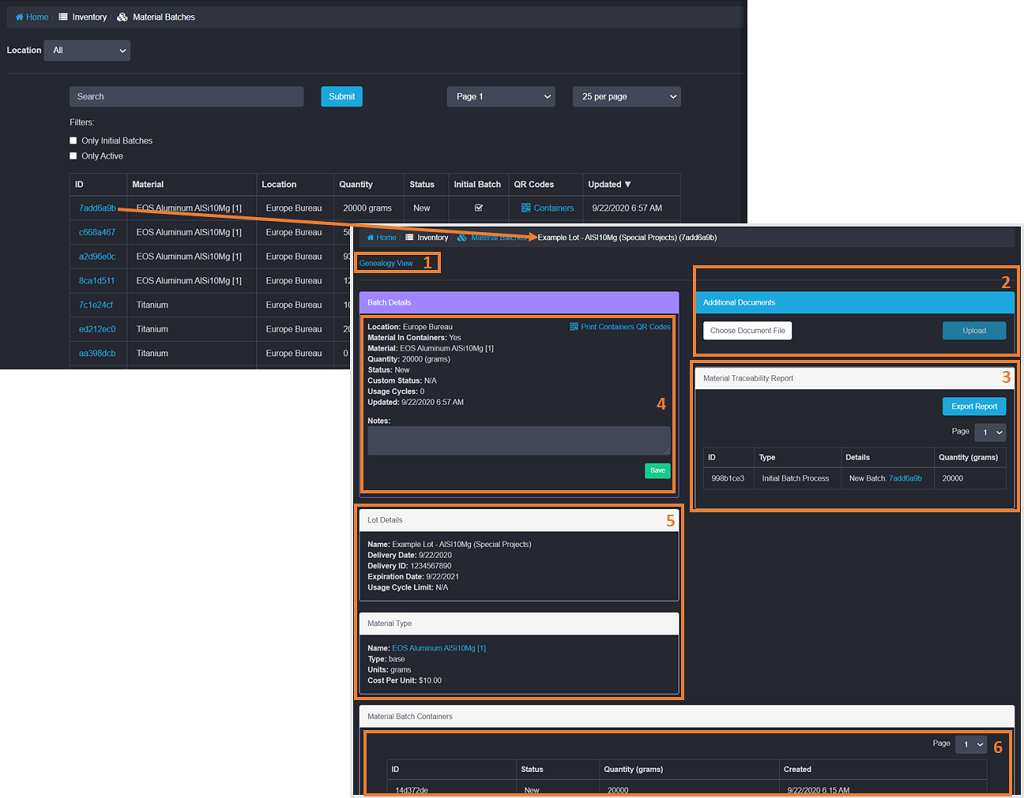Open the 25 per page dropdown

(626, 97)
